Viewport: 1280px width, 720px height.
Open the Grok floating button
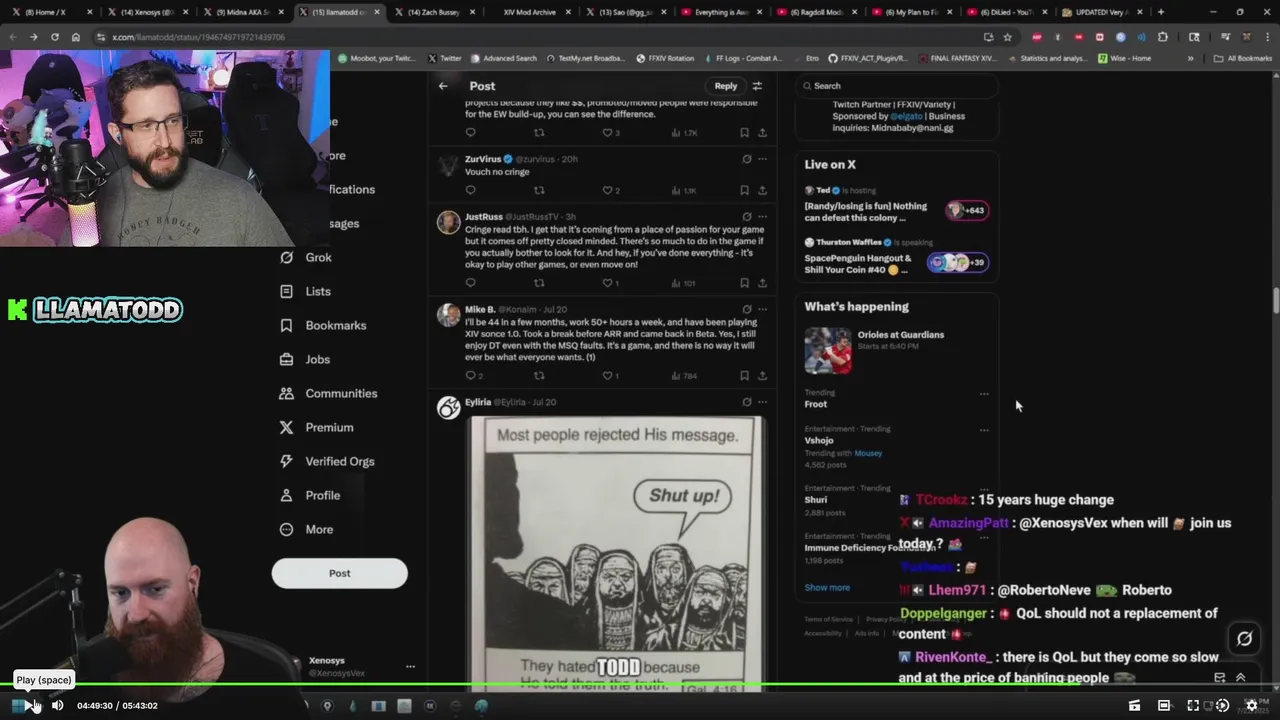coord(1244,638)
